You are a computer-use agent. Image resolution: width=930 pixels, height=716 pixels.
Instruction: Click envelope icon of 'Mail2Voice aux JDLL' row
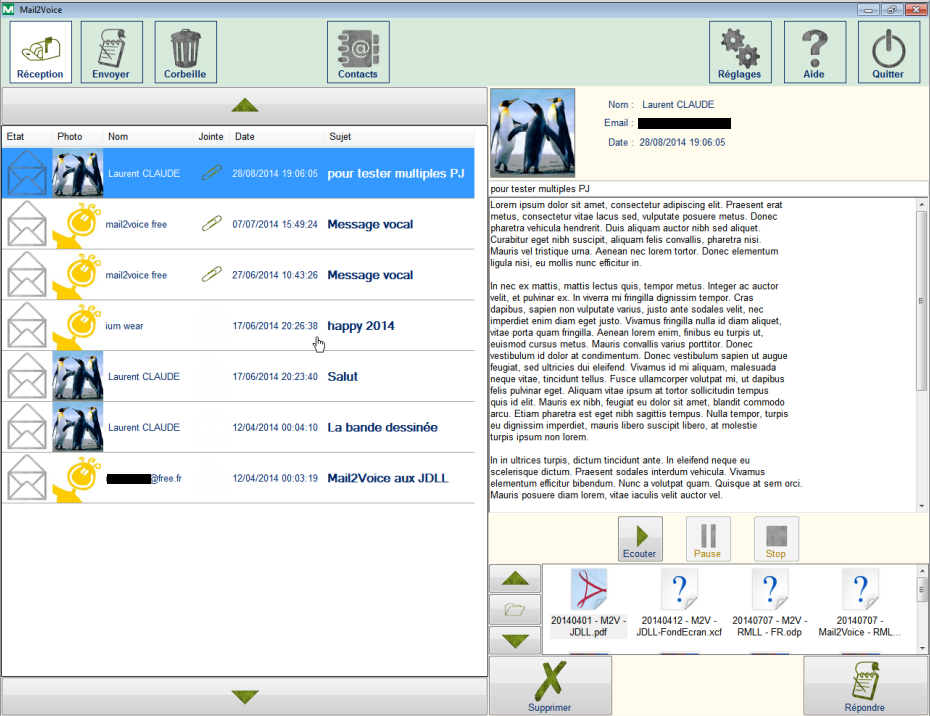click(27, 478)
